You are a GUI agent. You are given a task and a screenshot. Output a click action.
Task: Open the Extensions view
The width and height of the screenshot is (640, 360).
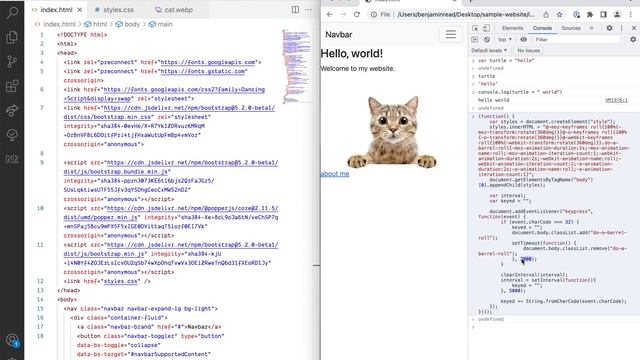click(x=12, y=86)
